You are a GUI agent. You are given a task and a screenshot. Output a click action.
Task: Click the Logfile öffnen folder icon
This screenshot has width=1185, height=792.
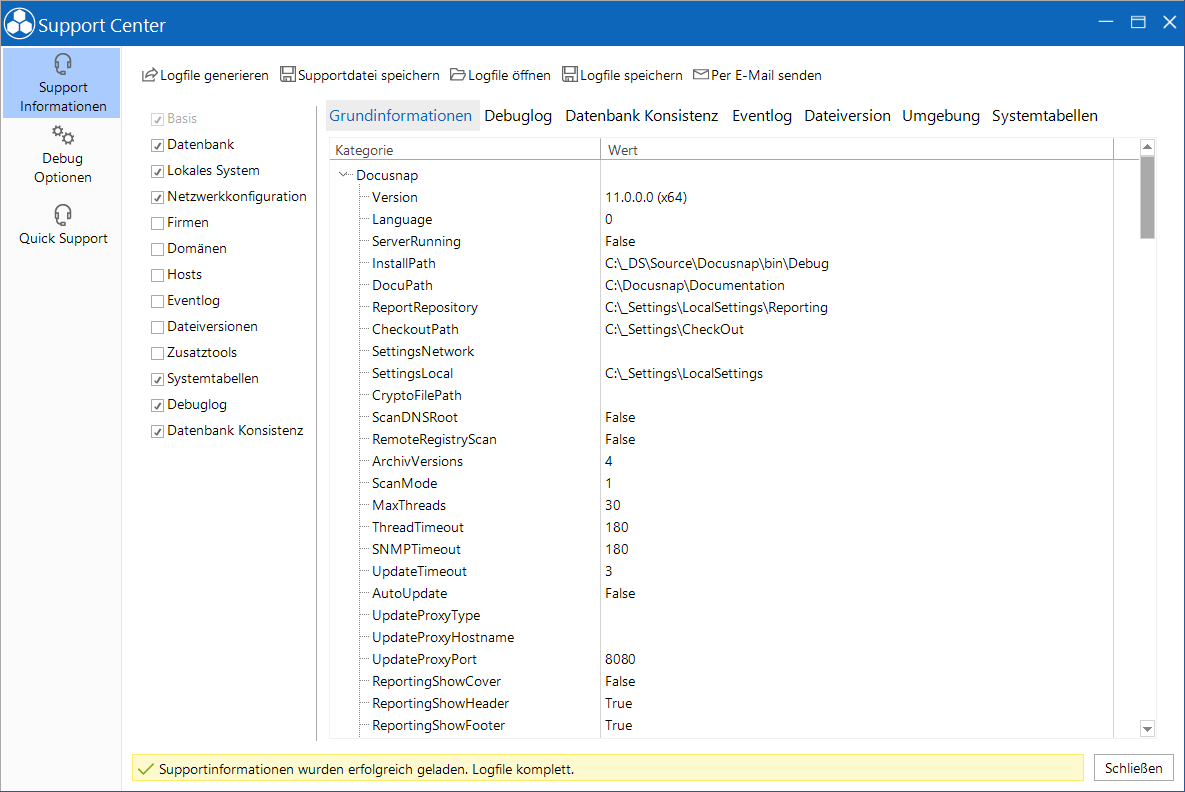458,74
